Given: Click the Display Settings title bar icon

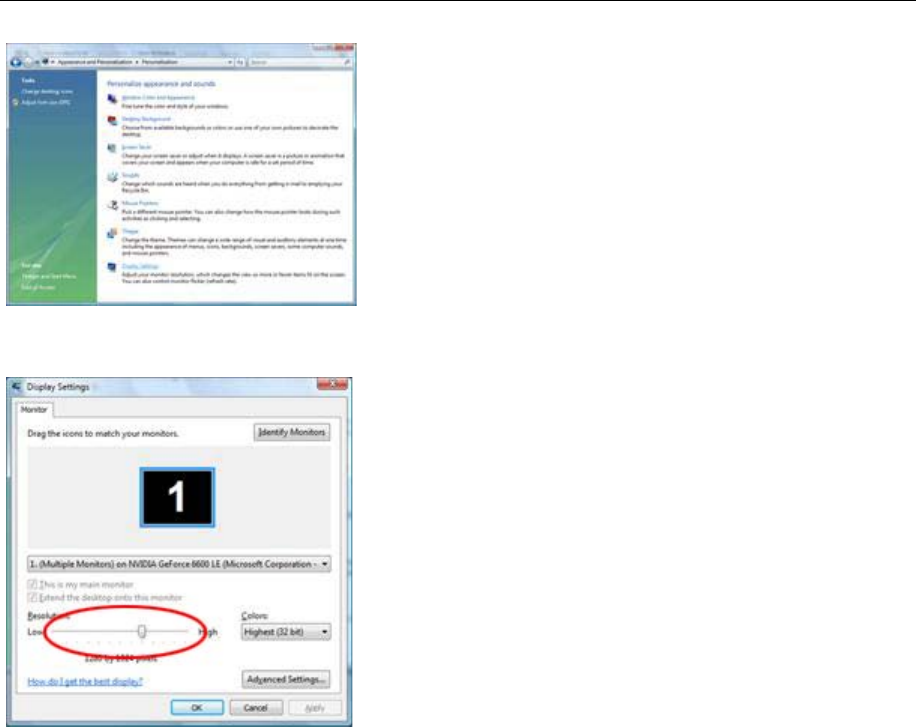Looking at the screenshot, I should coord(16,386).
